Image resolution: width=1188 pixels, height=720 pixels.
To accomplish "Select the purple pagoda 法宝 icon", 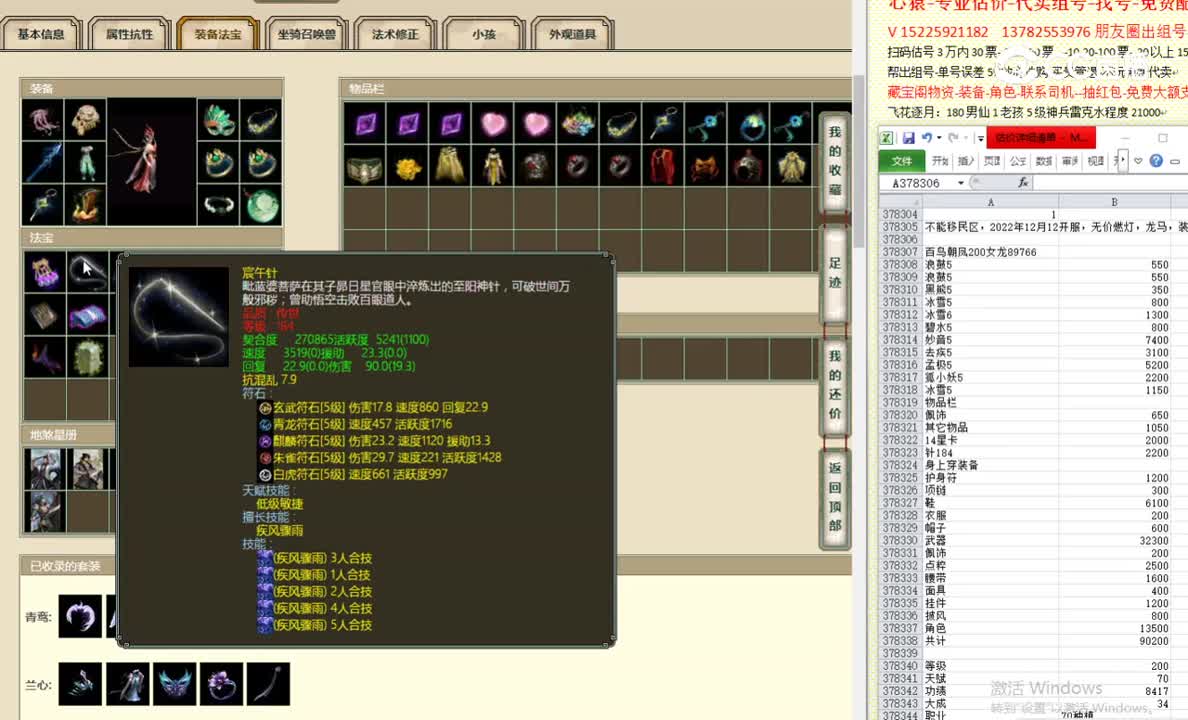I will pos(45,271).
